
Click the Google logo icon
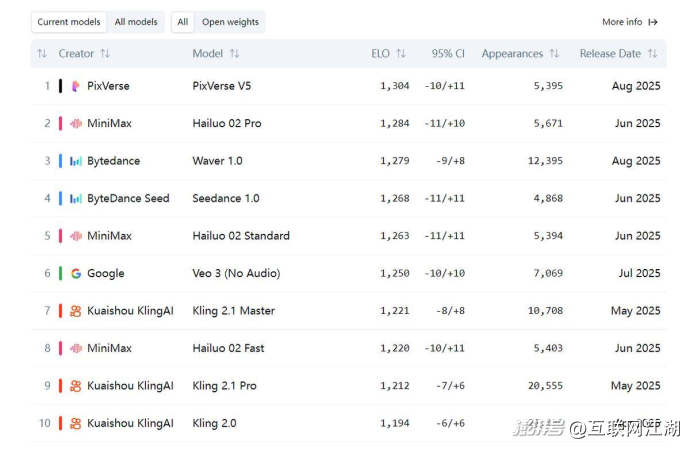(x=76, y=273)
